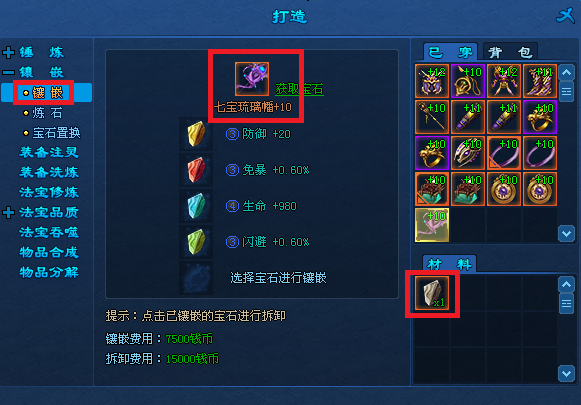Click equipment list scroll down arrow
Screen dimensions: 581x405
566,233
